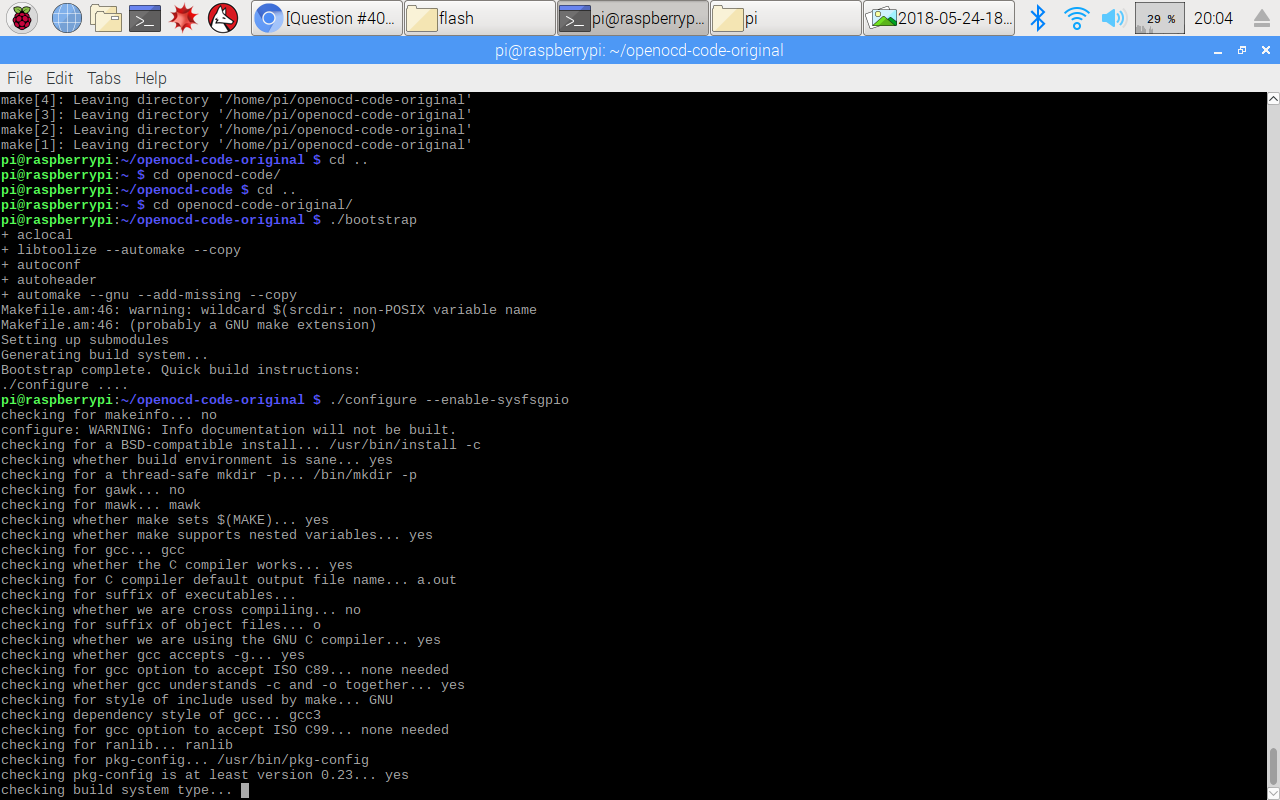Click the line 'Bootstrap complete. Quick build instructions:'
This screenshot has height=800, width=1280.
coord(181,370)
